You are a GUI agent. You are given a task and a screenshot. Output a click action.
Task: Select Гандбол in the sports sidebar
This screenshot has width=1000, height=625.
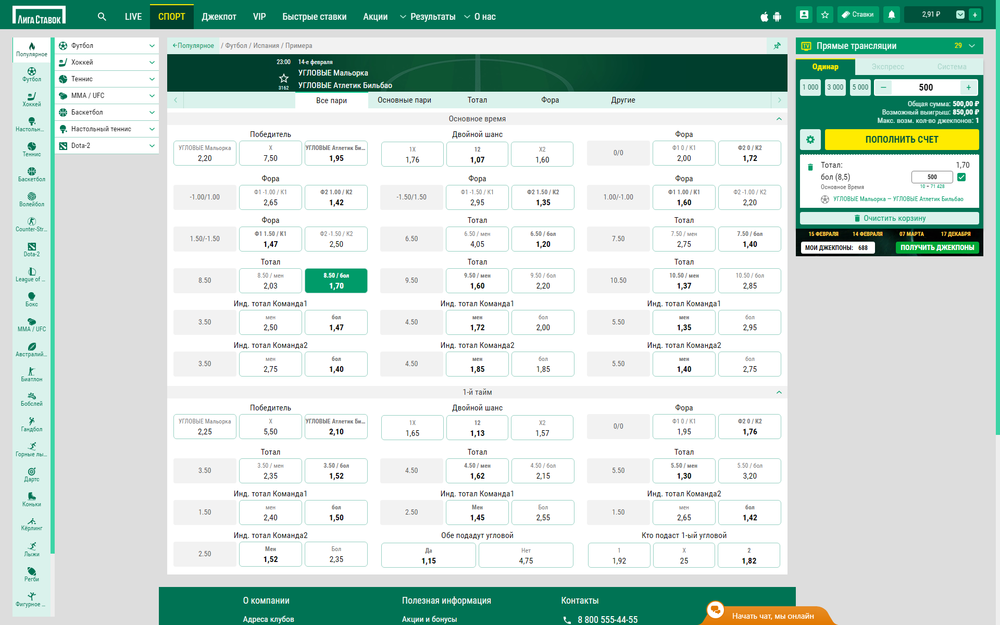point(31,425)
